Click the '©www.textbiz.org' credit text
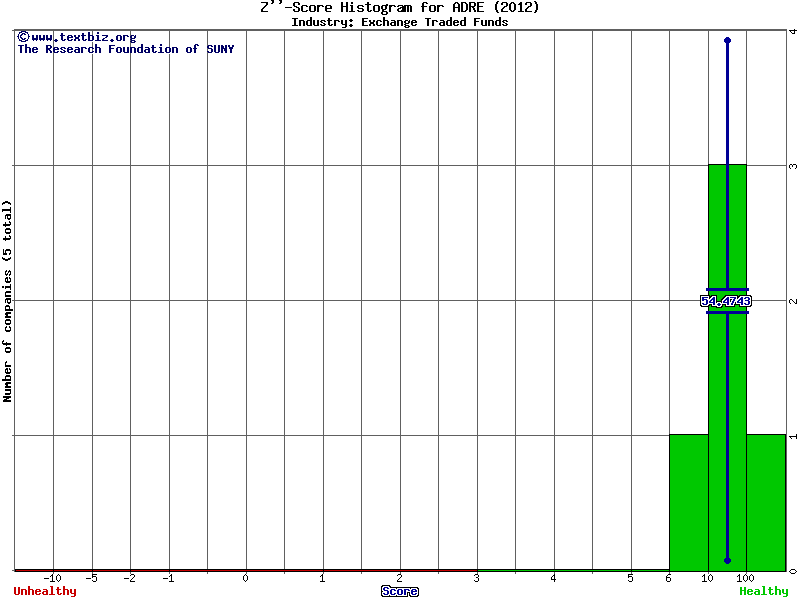Screen dimensions: 800x600 click(77, 37)
